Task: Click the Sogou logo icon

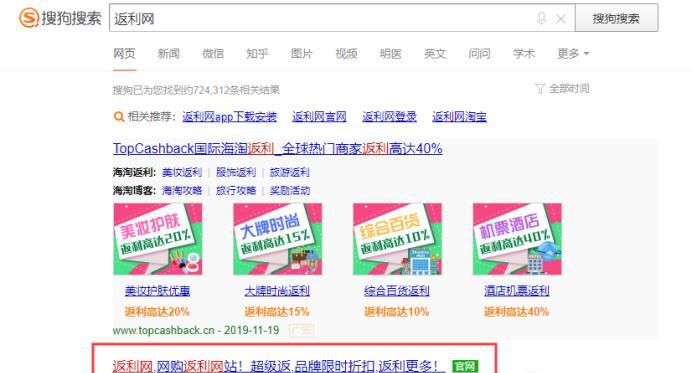Action: [x=29, y=18]
